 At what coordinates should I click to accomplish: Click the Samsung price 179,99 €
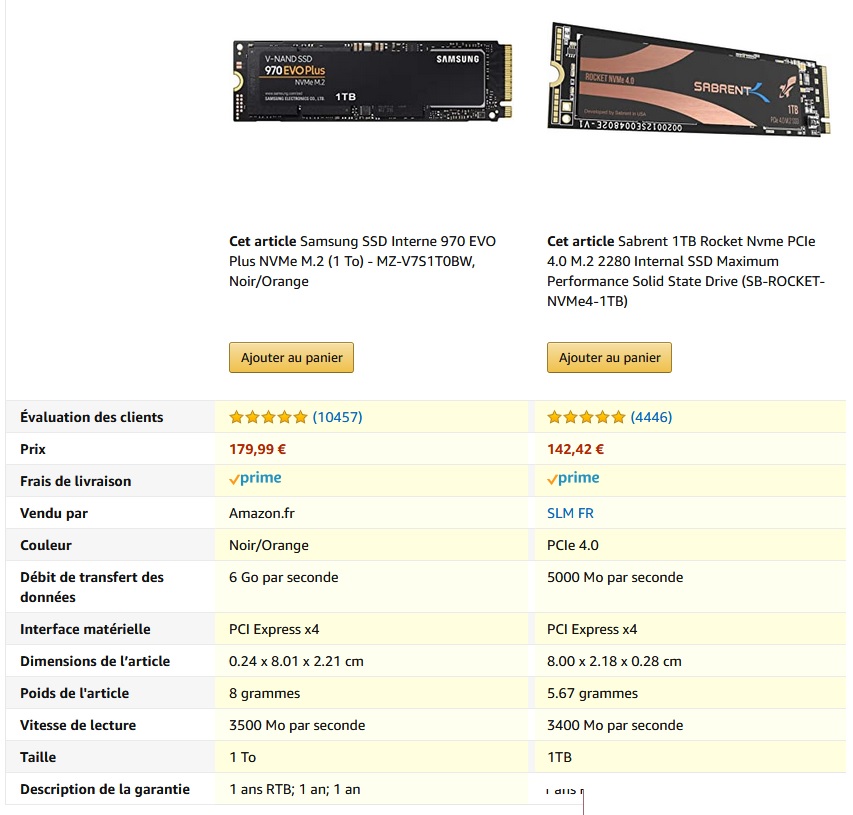click(x=257, y=449)
